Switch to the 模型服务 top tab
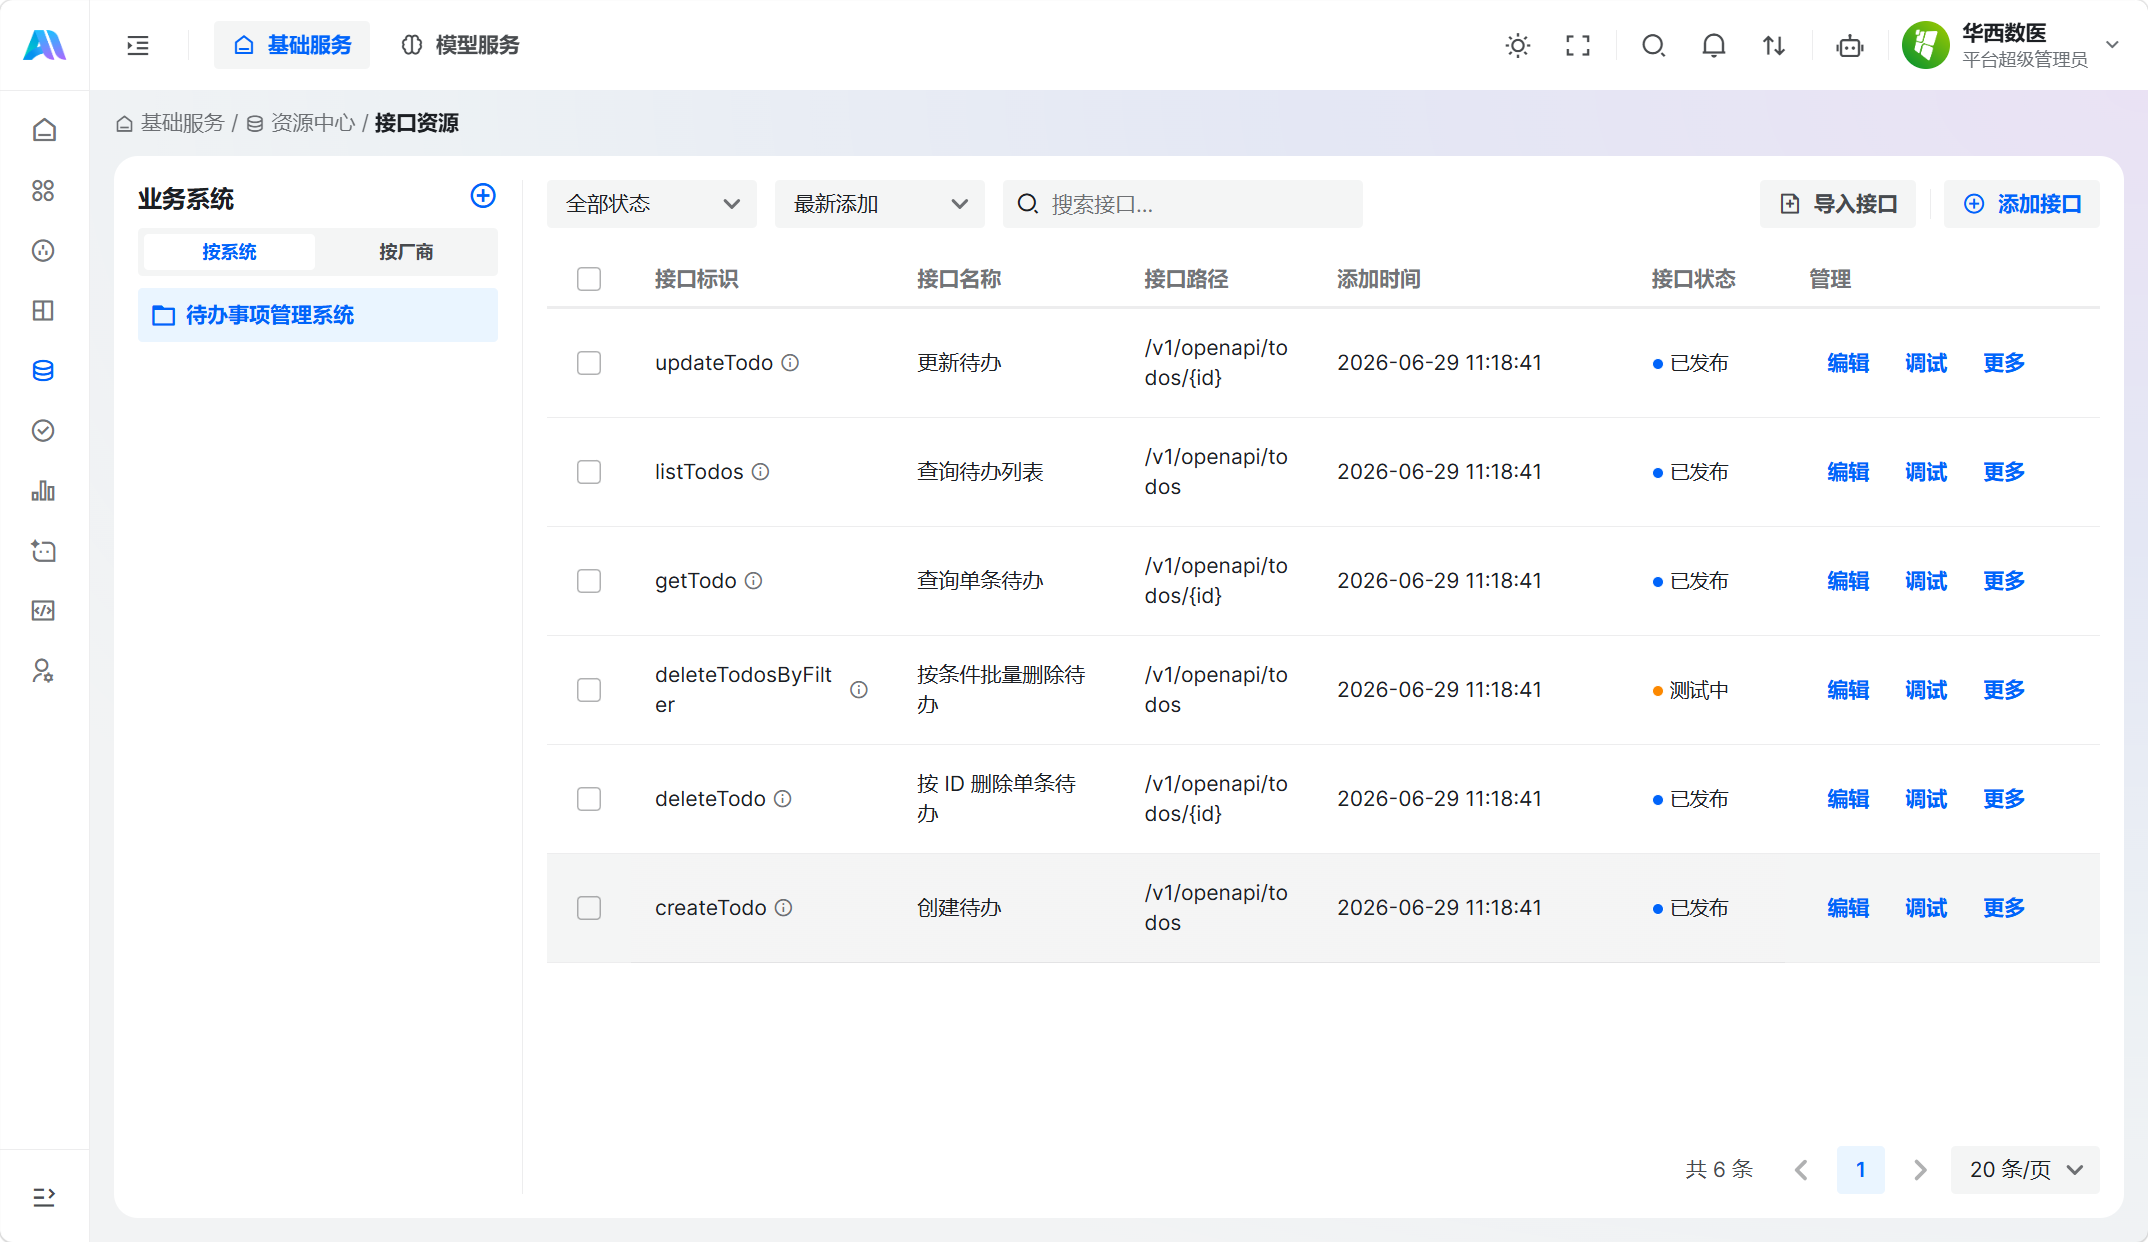This screenshot has height=1242, width=2148. click(x=461, y=45)
